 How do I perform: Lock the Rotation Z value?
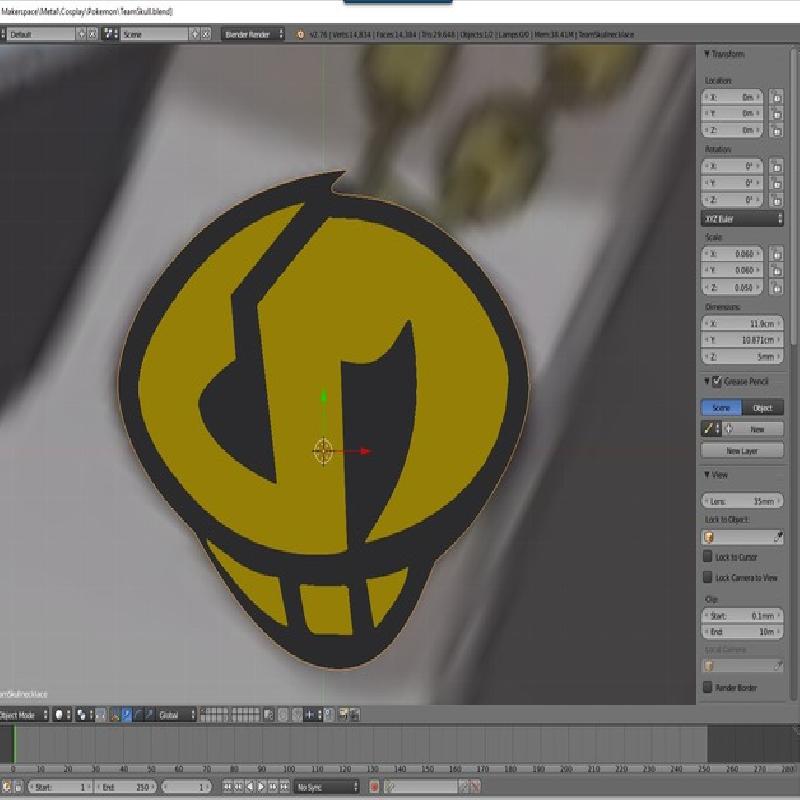(776, 199)
